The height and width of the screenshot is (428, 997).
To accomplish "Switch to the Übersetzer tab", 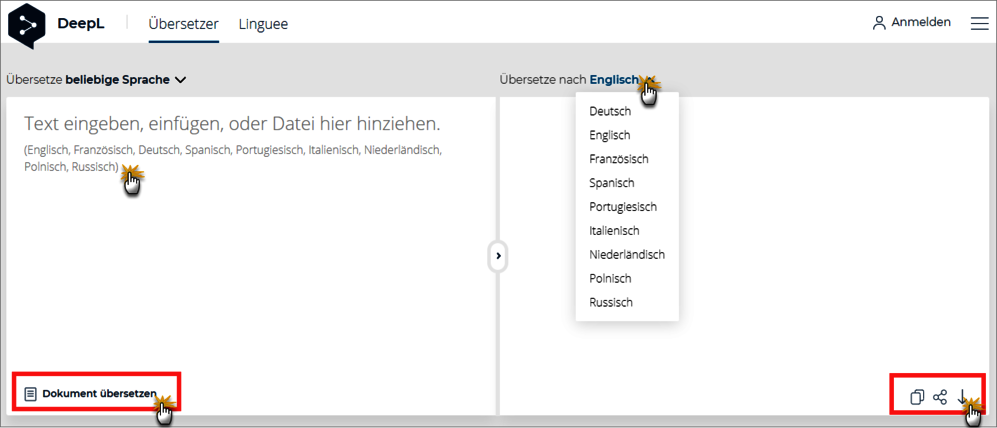I will pyautogui.click(x=184, y=24).
